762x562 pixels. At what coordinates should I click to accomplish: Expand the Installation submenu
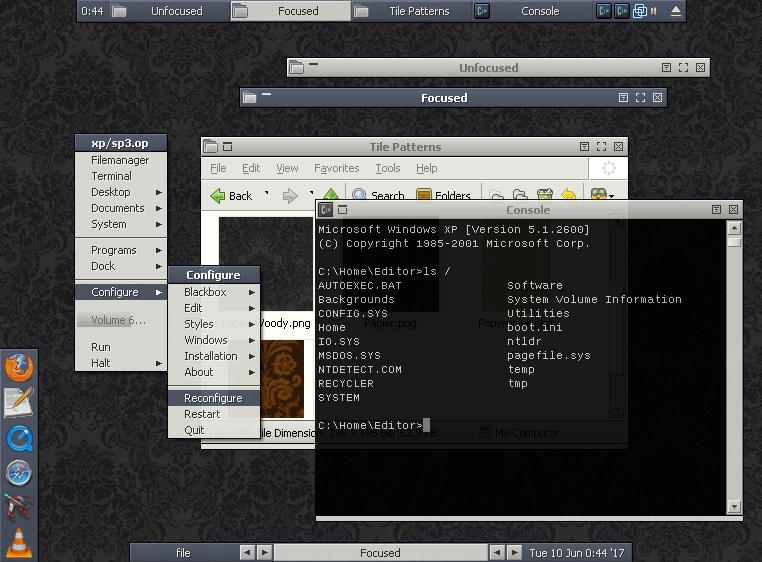pyautogui.click(x=214, y=356)
